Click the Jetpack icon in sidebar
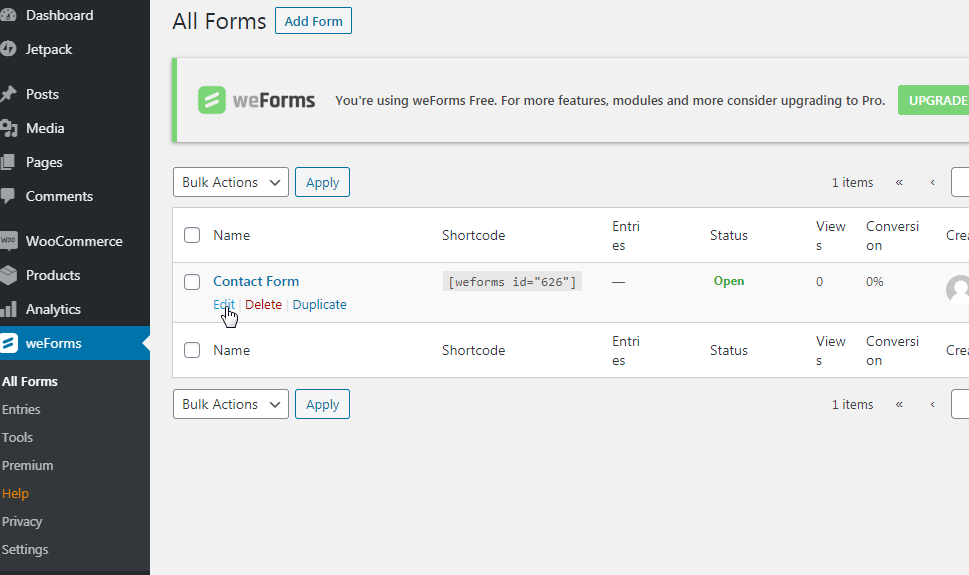Viewport: 969px width, 575px height. pyautogui.click(x=8, y=49)
